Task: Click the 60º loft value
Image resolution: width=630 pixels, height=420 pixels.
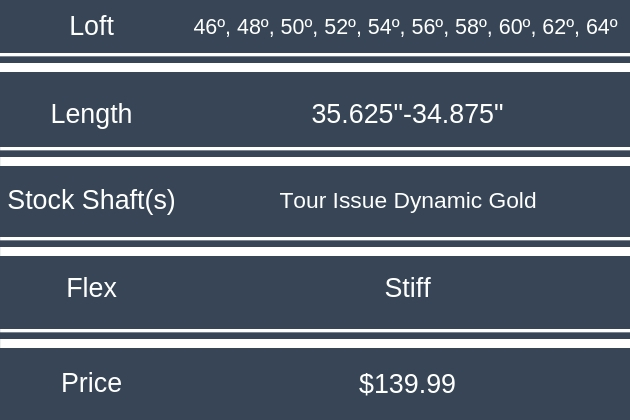Action: point(515,28)
